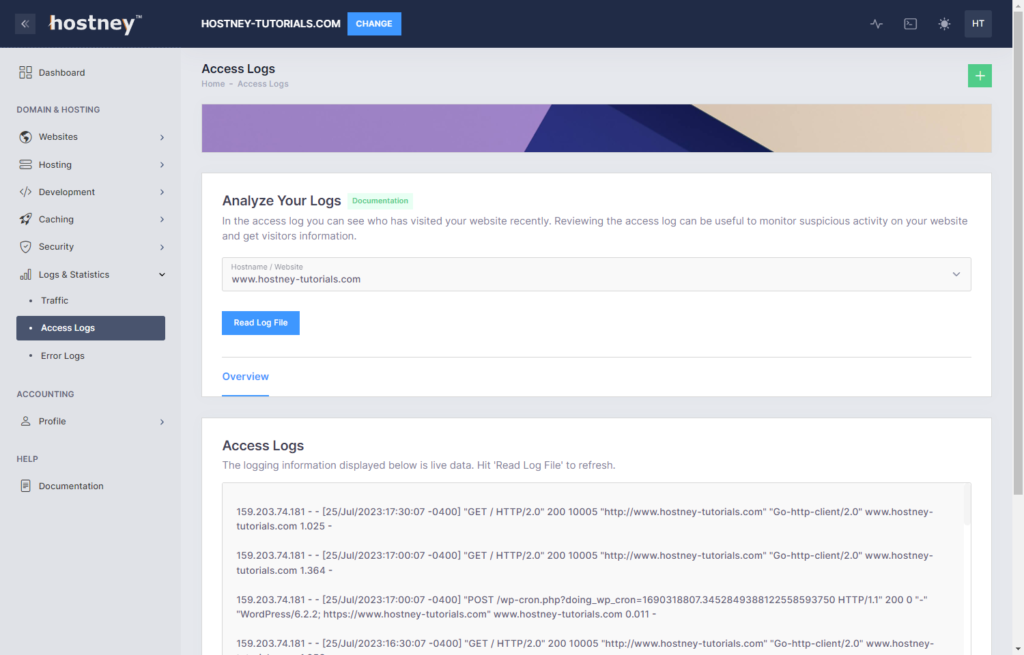Collapse the sidebar using the back arrow
This screenshot has height=655, width=1024.
(25, 23)
